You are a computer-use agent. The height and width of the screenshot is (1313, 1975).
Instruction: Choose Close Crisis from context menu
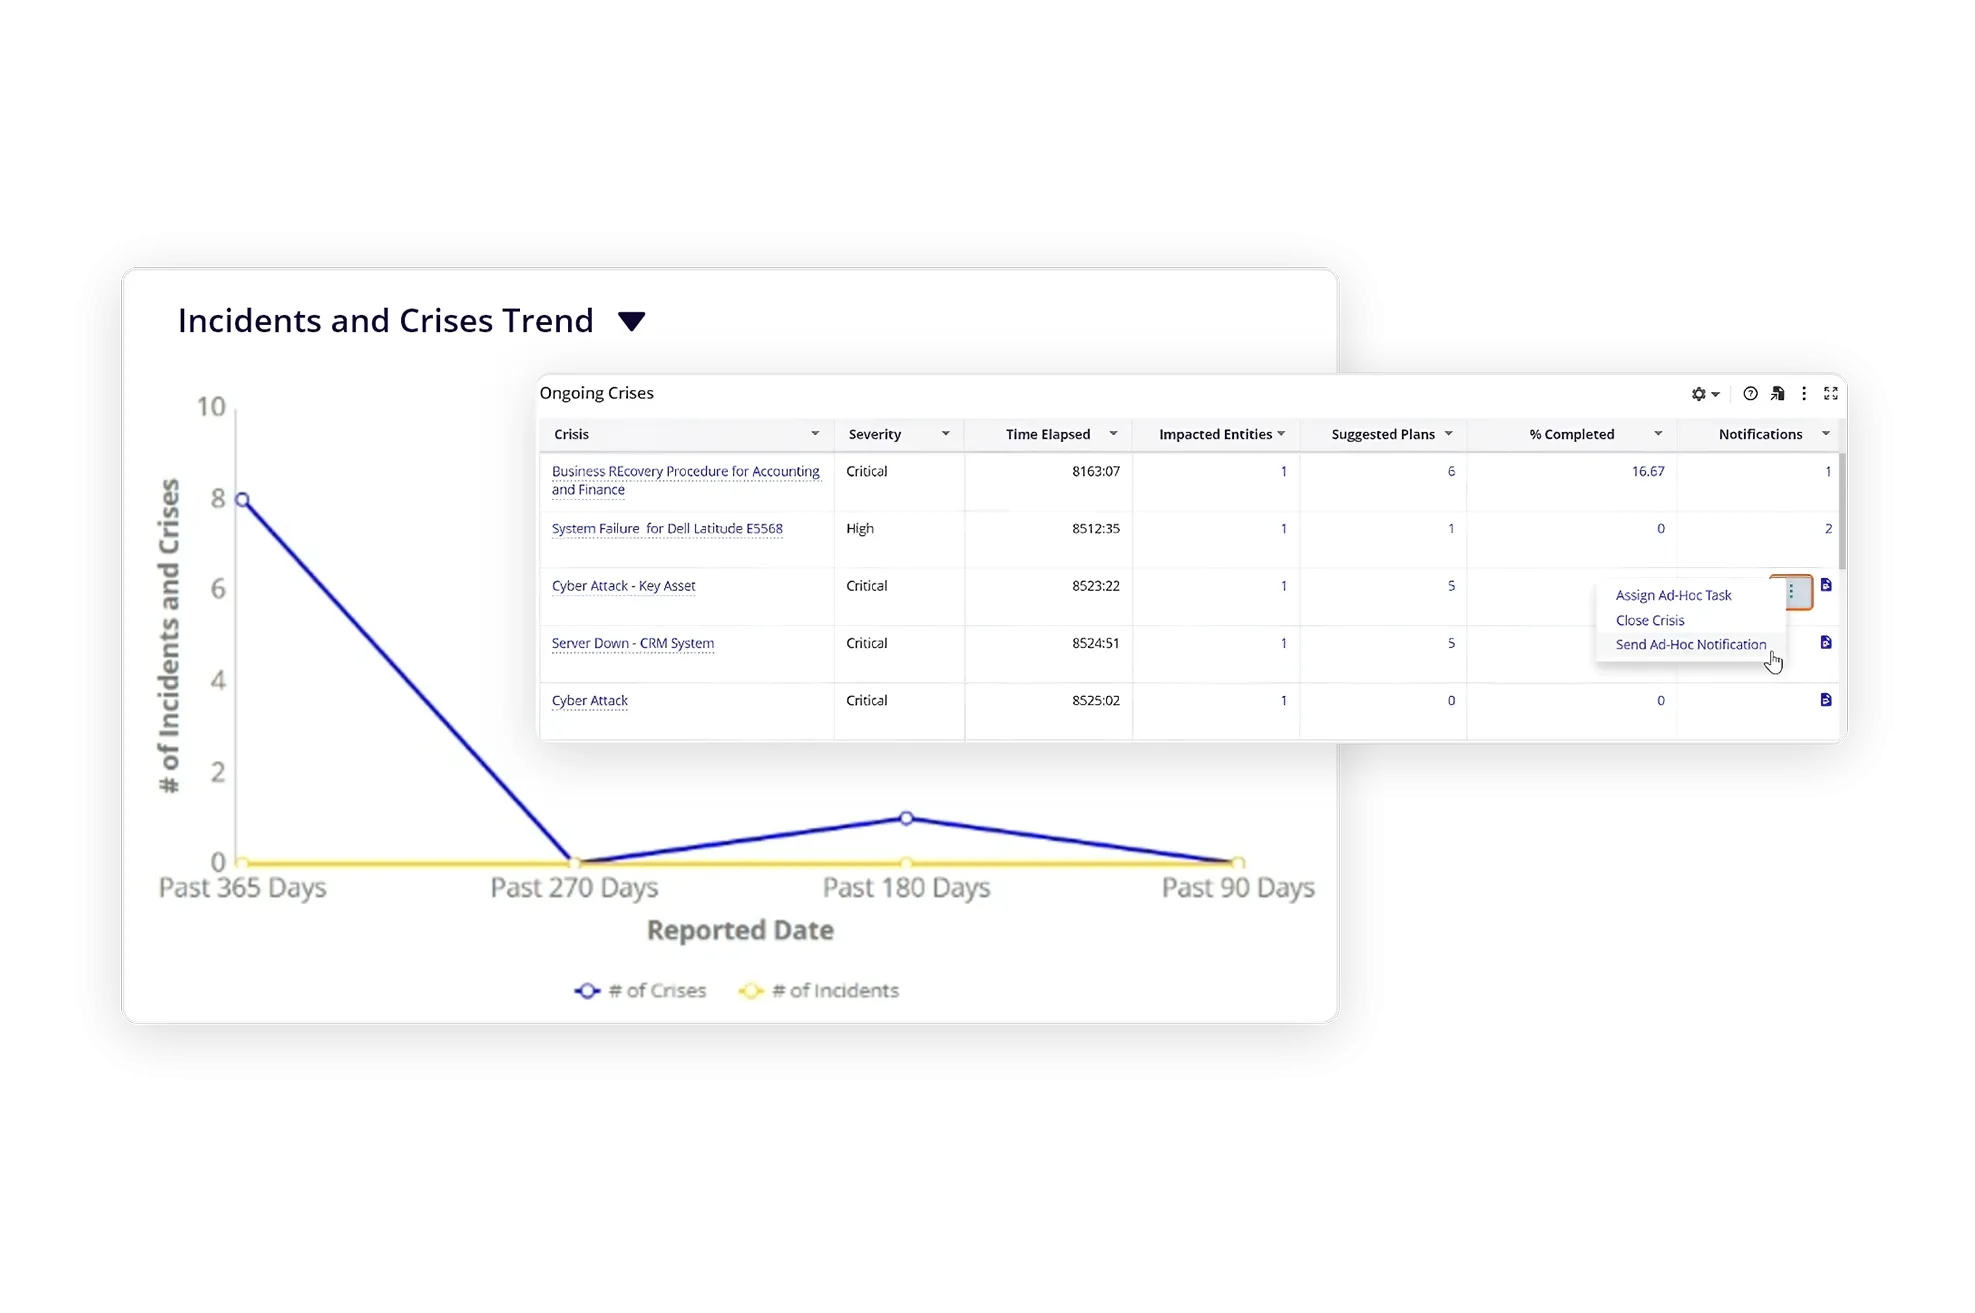click(1650, 620)
